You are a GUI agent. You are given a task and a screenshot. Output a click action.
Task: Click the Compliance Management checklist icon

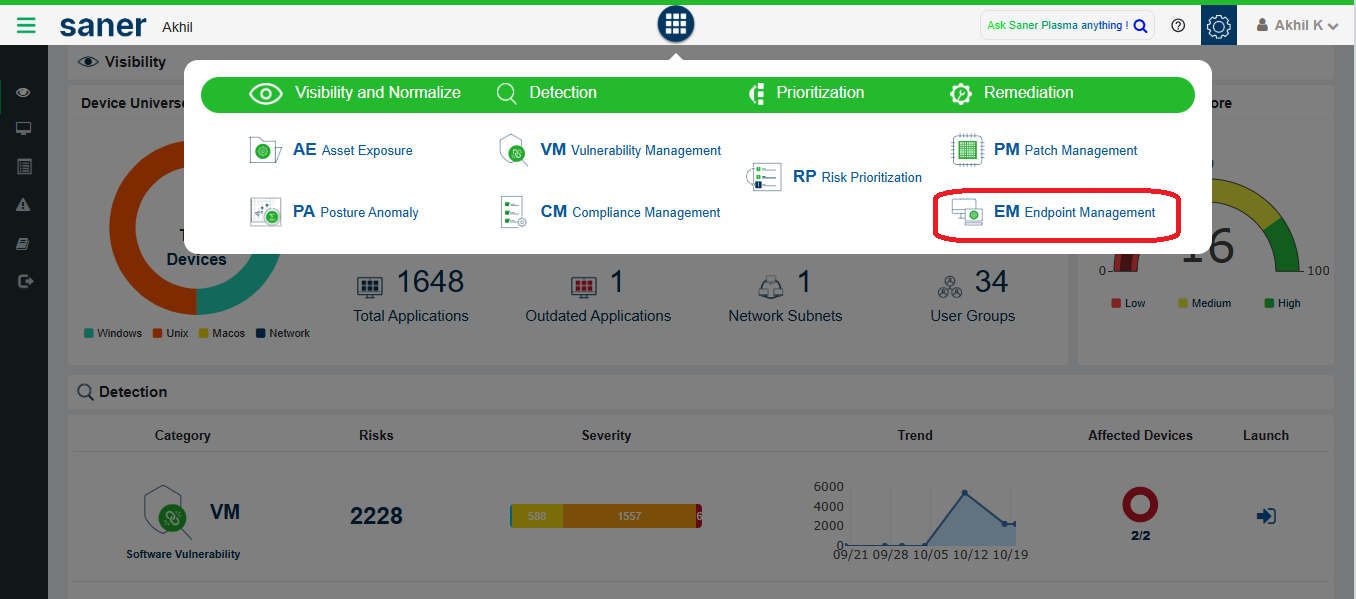click(x=513, y=212)
